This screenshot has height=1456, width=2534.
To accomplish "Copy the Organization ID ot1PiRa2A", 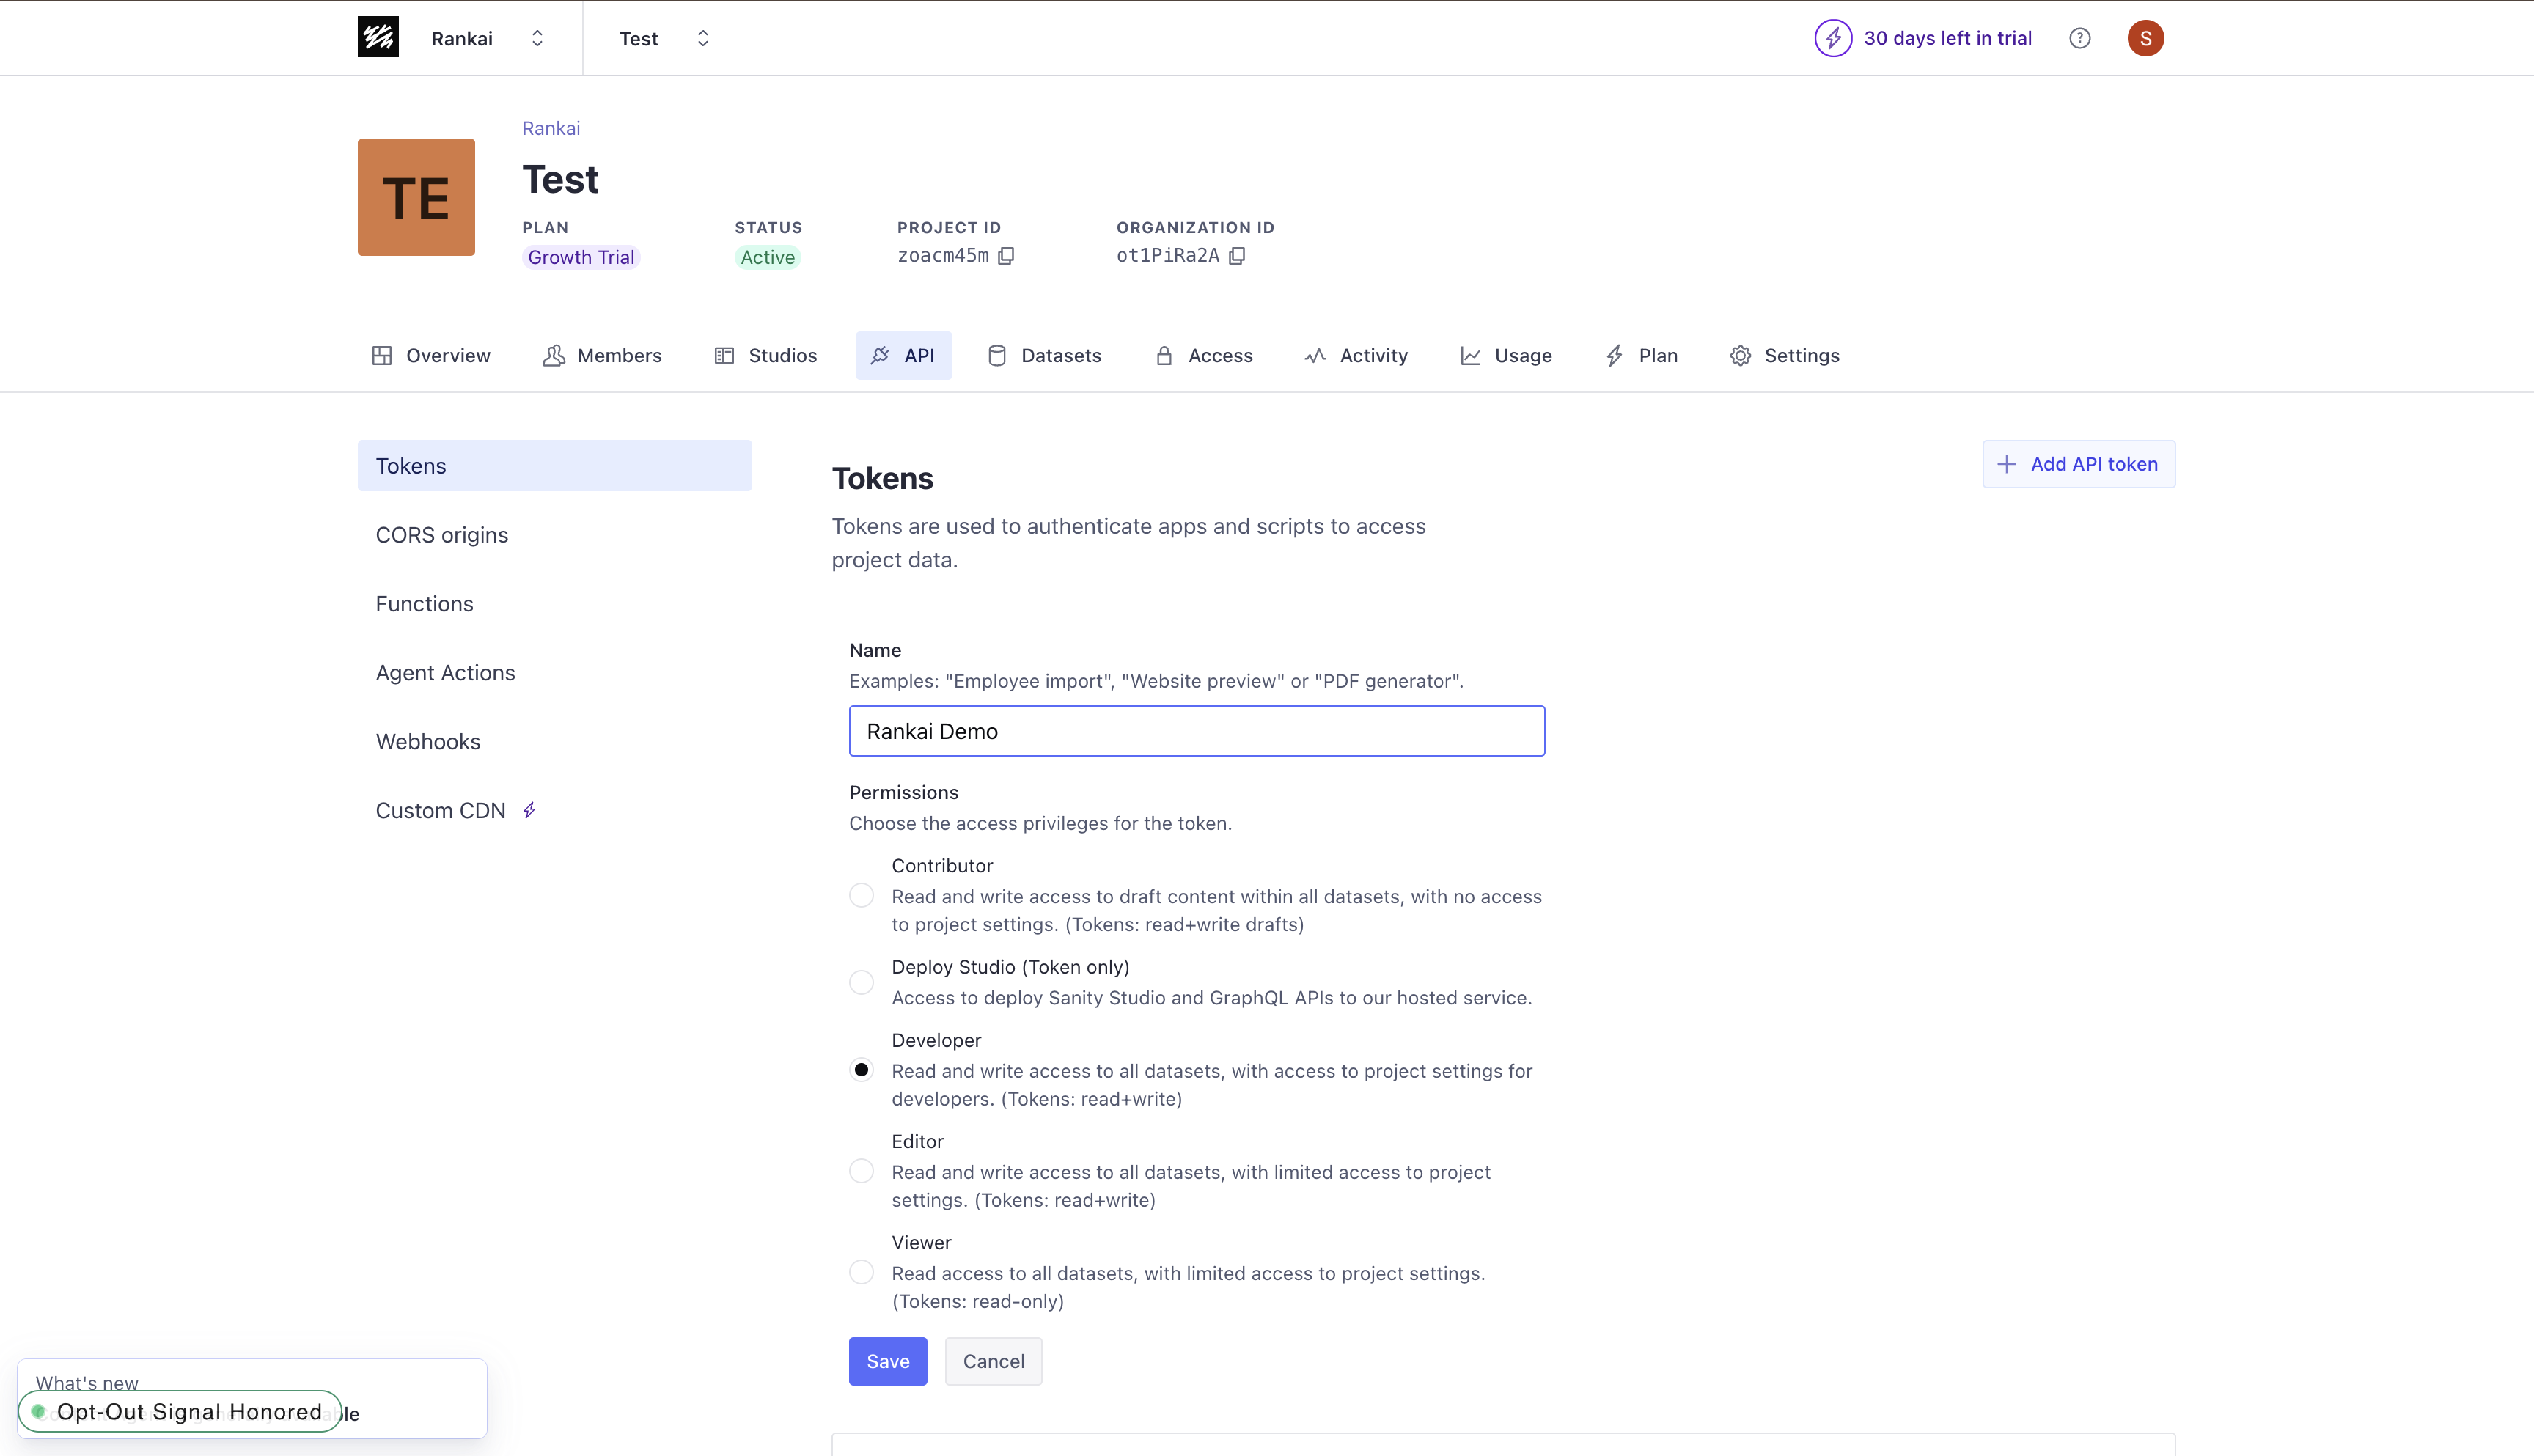I will pyautogui.click(x=1238, y=256).
